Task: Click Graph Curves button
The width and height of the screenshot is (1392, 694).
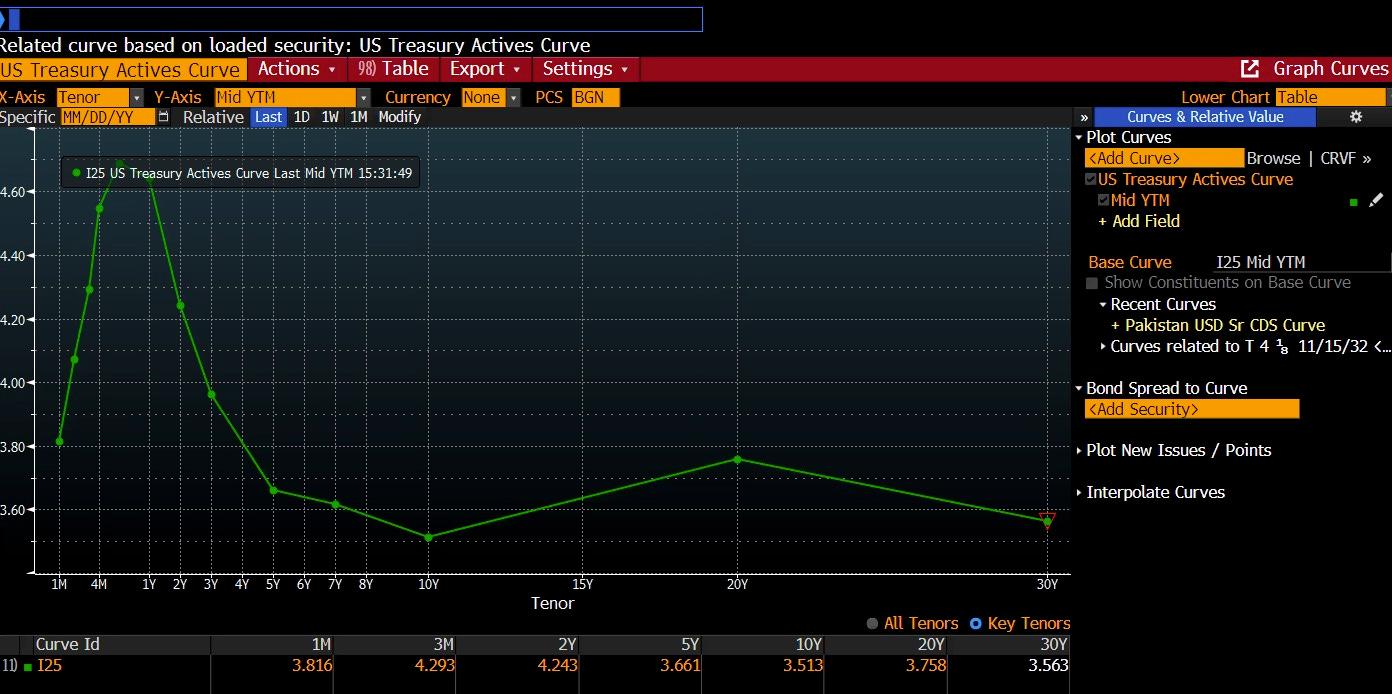Action: click(x=1330, y=69)
